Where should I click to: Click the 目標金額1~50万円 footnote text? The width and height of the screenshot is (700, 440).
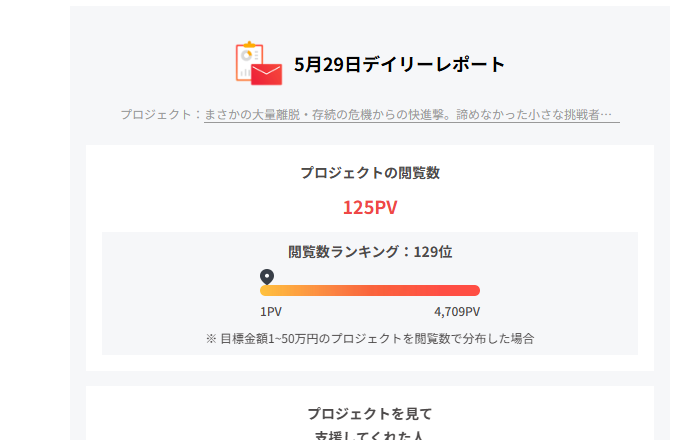(x=370, y=339)
